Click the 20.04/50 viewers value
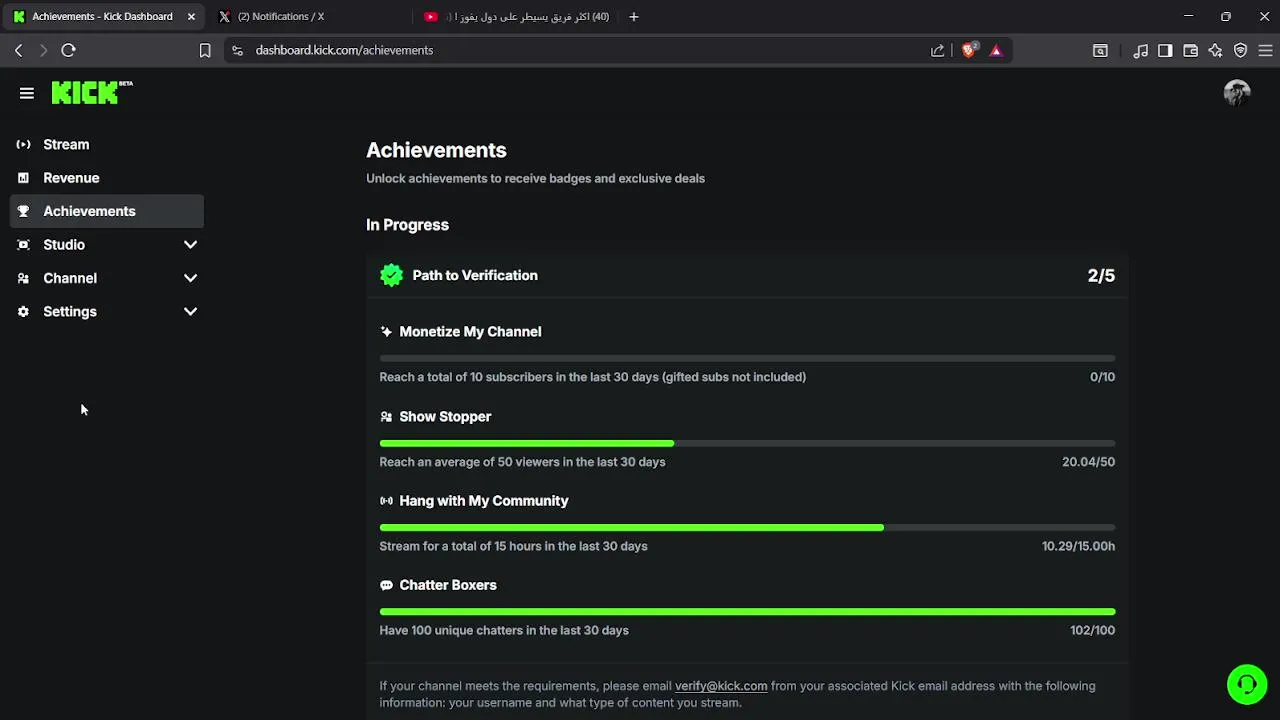This screenshot has height=720, width=1280. (x=1088, y=462)
